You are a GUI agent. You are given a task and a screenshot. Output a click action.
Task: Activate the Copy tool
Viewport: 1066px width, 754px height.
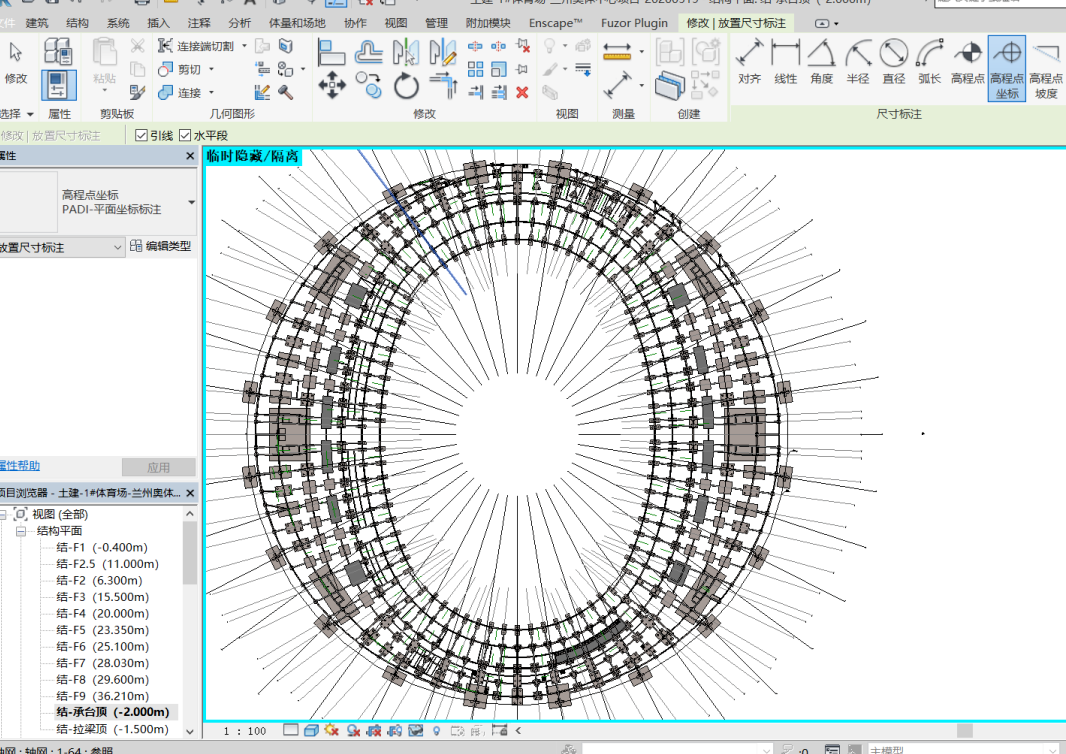point(368,86)
